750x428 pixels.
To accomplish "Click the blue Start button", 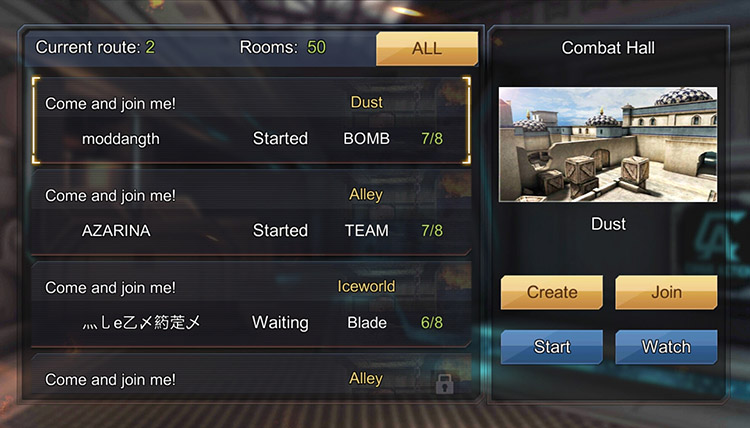I will pyautogui.click(x=551, y=347).
